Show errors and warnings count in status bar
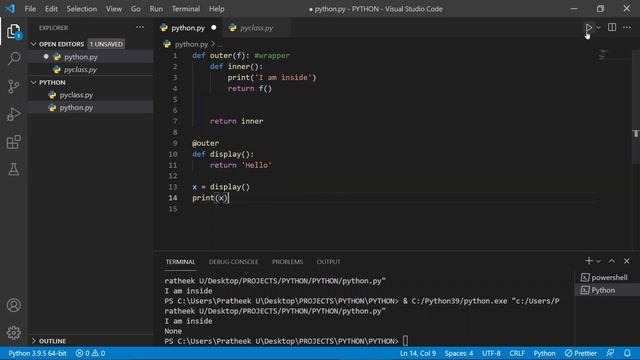 coord(91,353)
